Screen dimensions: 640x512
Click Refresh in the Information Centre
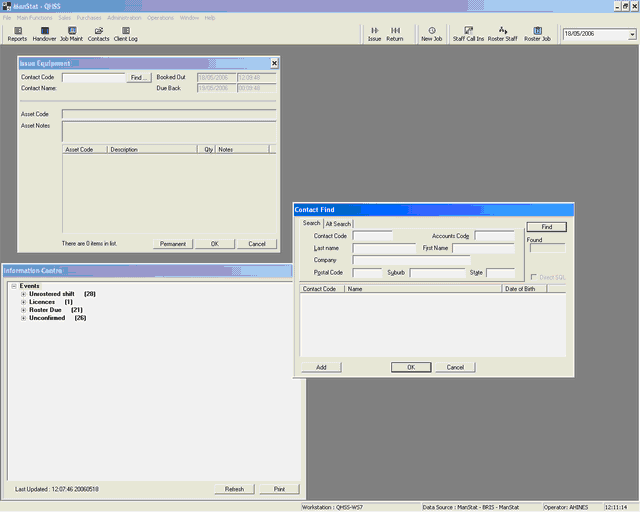[x=234, y=489]
